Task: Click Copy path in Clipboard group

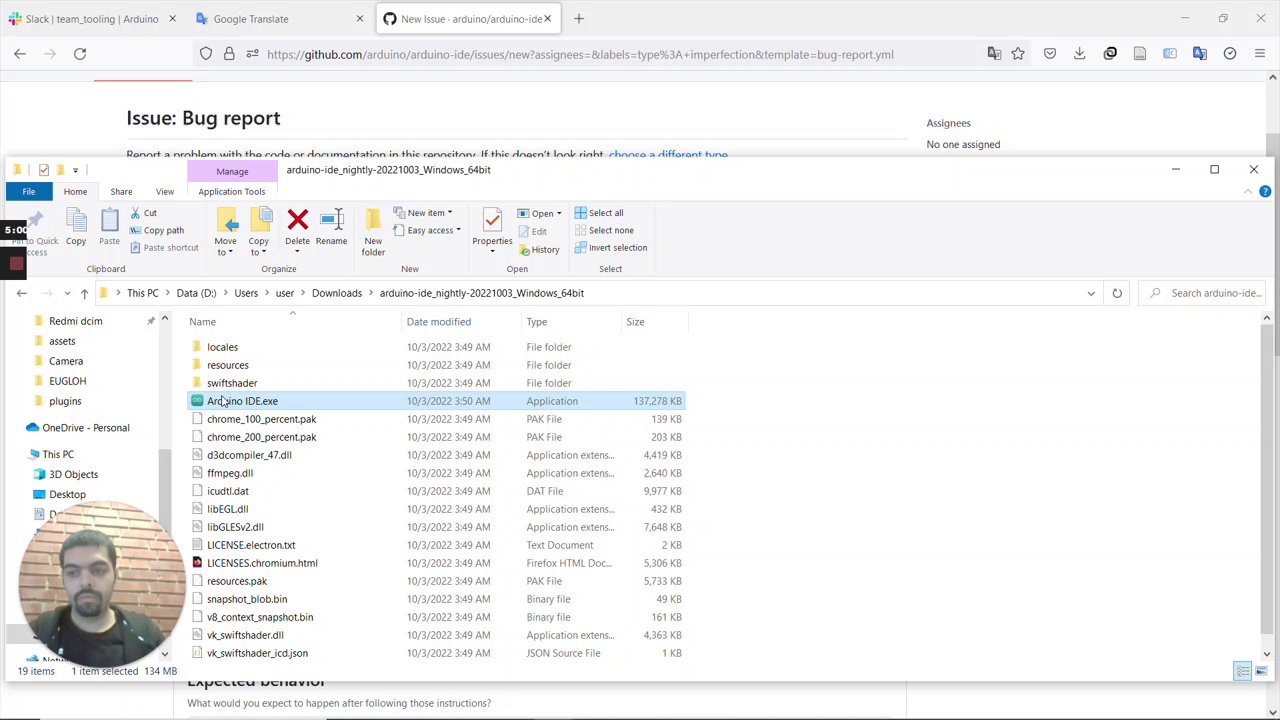Action: (x=156, y=230)
